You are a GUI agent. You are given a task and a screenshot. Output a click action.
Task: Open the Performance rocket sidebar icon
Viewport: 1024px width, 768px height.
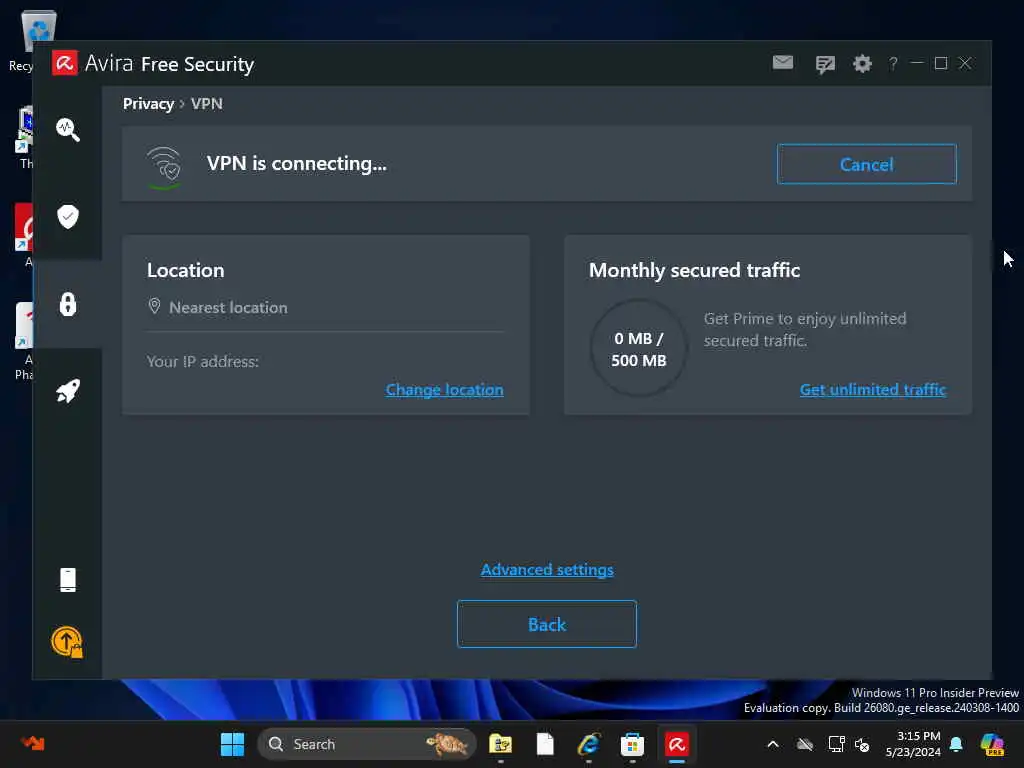coord(68,391)
